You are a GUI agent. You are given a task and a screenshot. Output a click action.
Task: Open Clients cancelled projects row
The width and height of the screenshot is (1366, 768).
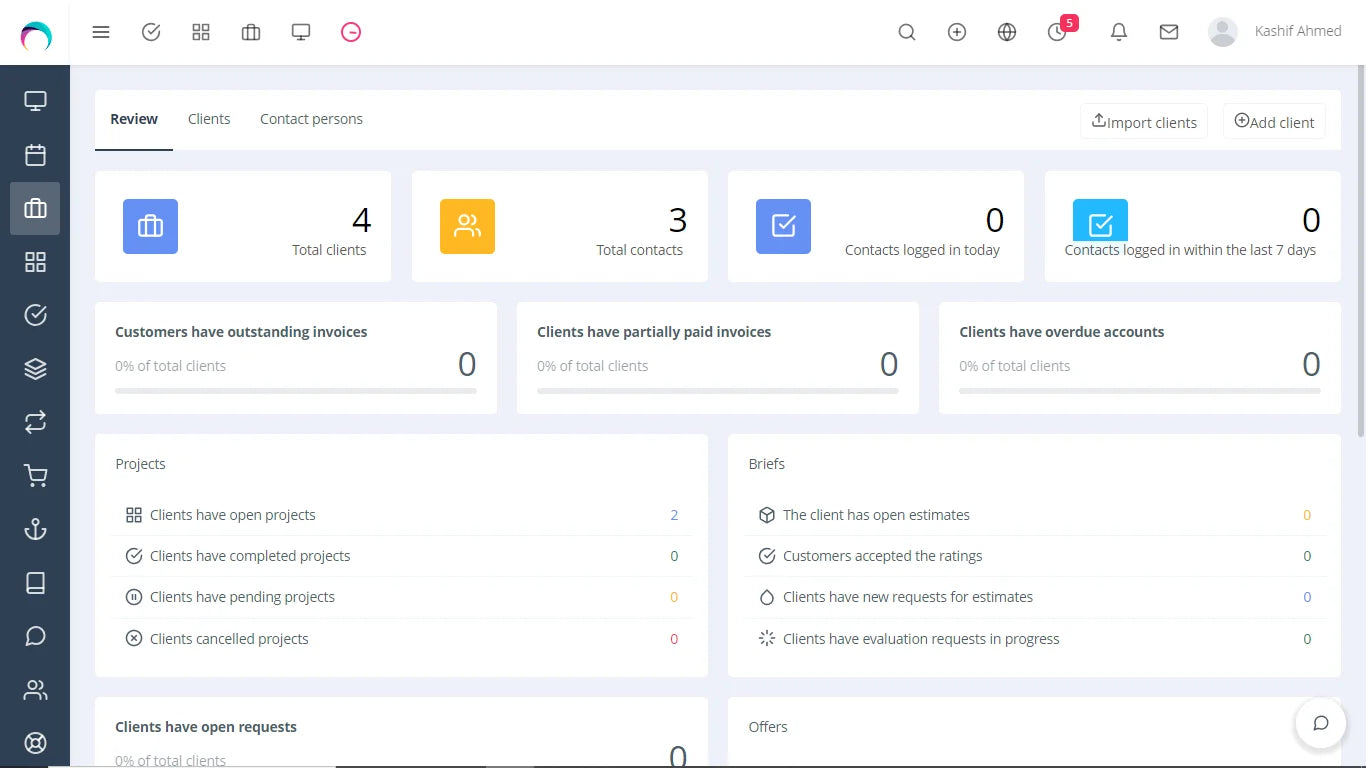click(x=401, y=639)
